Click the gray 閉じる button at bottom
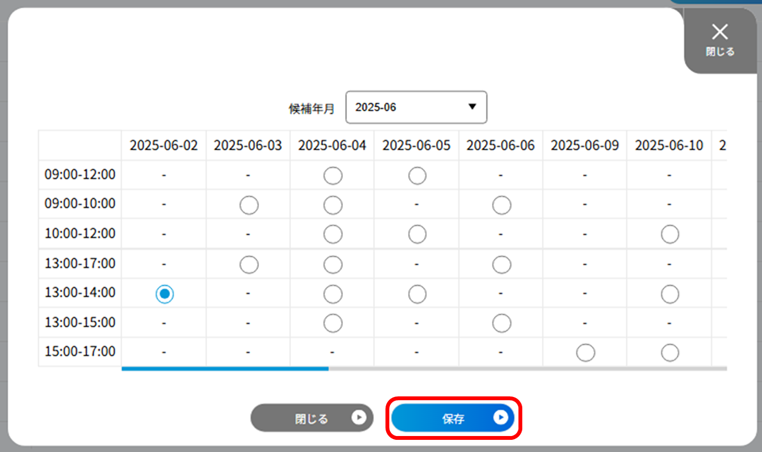The image size is (762, 452). pyautogui.click(x=312, y=418)
